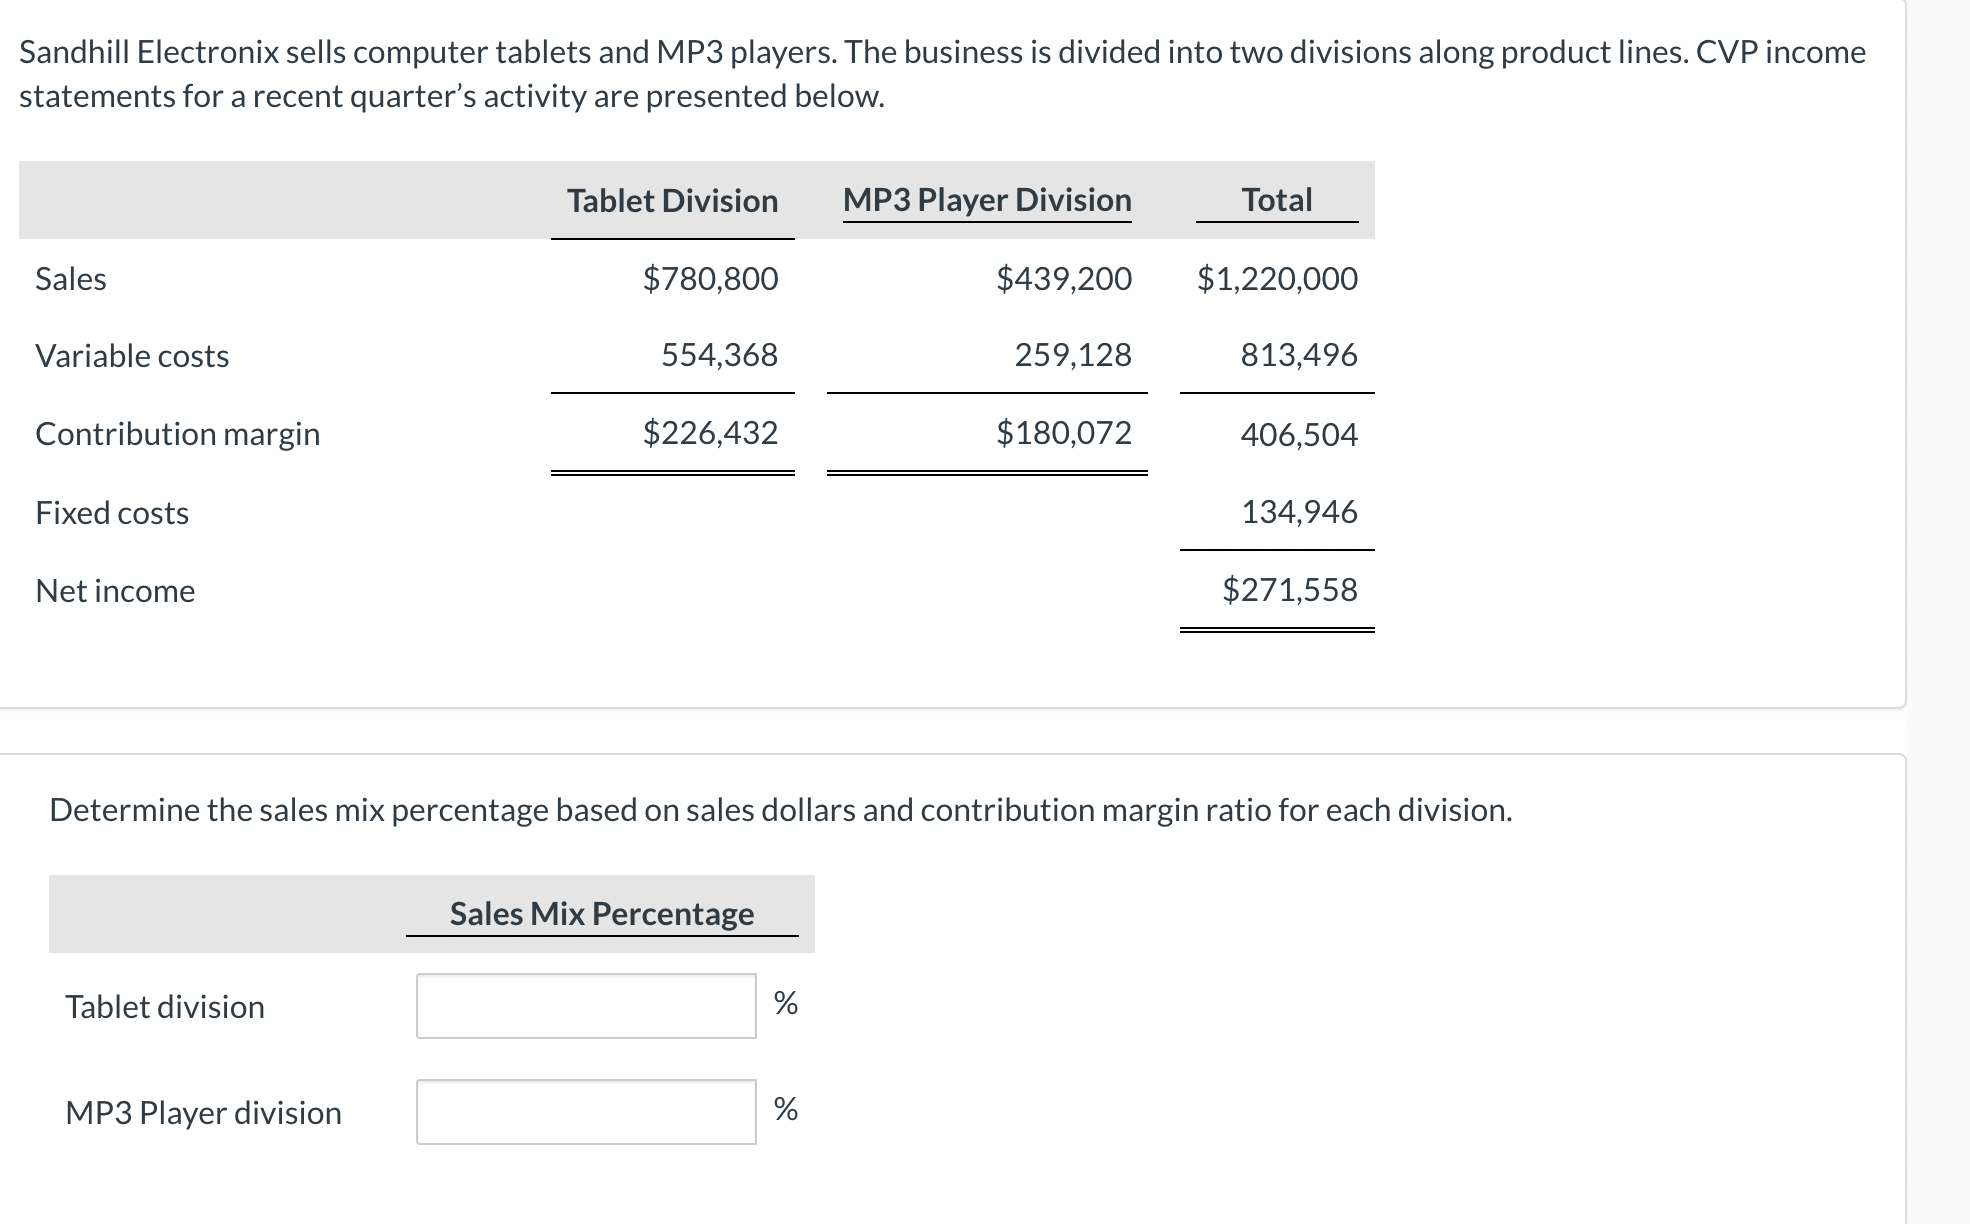Image resolution: width=1970 pixels, height=1224 pixels.
Task: Click the Variable costs row label
Action: click(132, 356)
